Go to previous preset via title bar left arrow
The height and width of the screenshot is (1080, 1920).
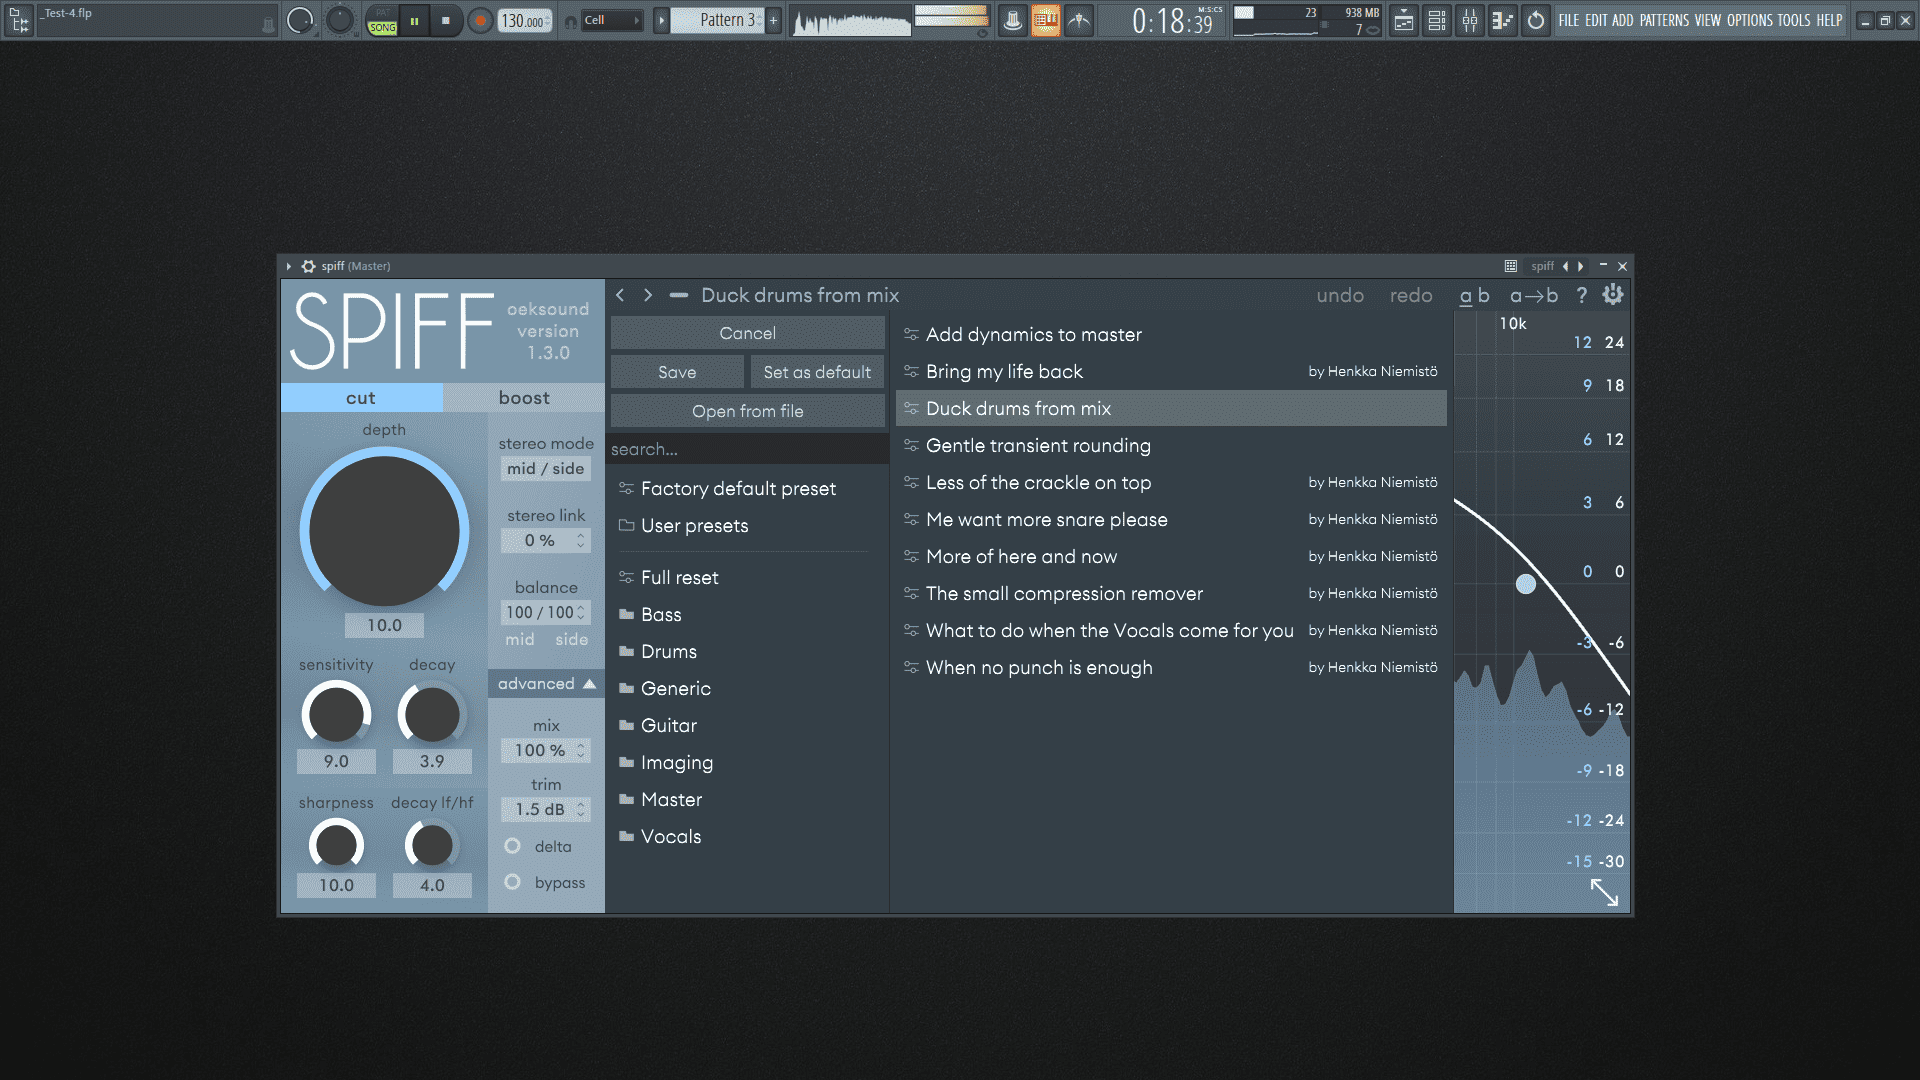point(1565,266)
